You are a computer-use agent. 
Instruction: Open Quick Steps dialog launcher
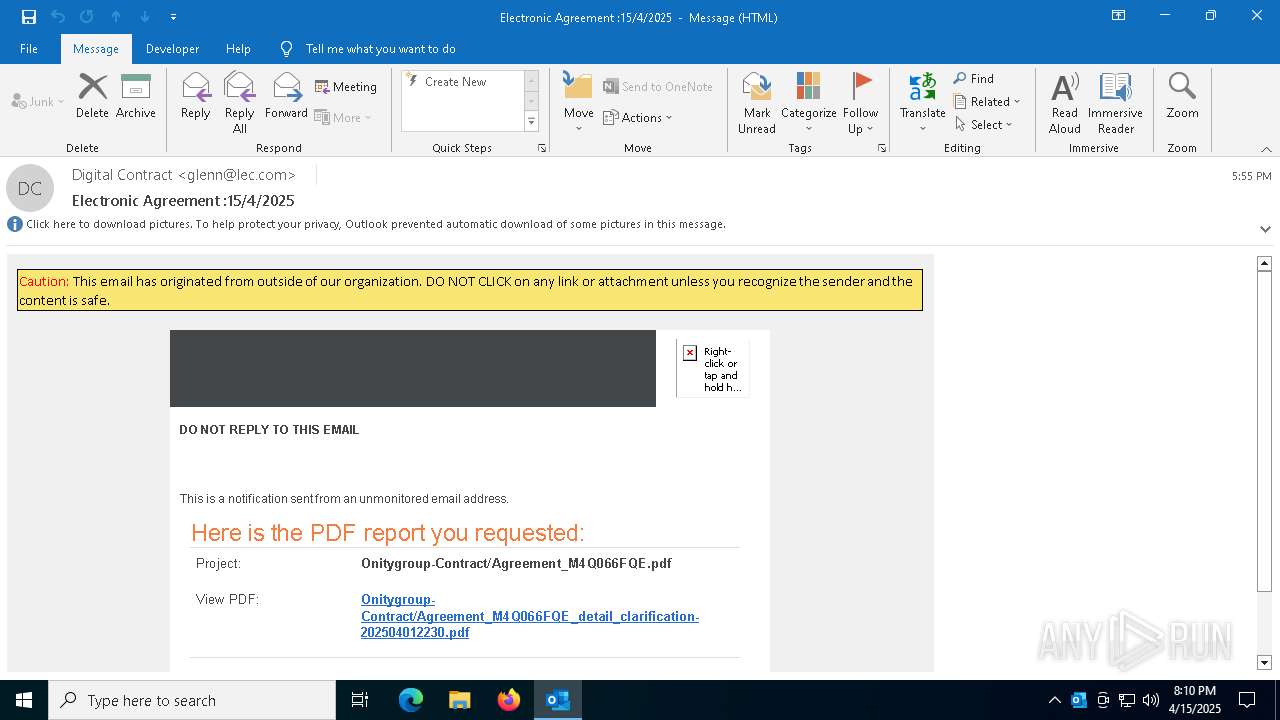(542, 148)
